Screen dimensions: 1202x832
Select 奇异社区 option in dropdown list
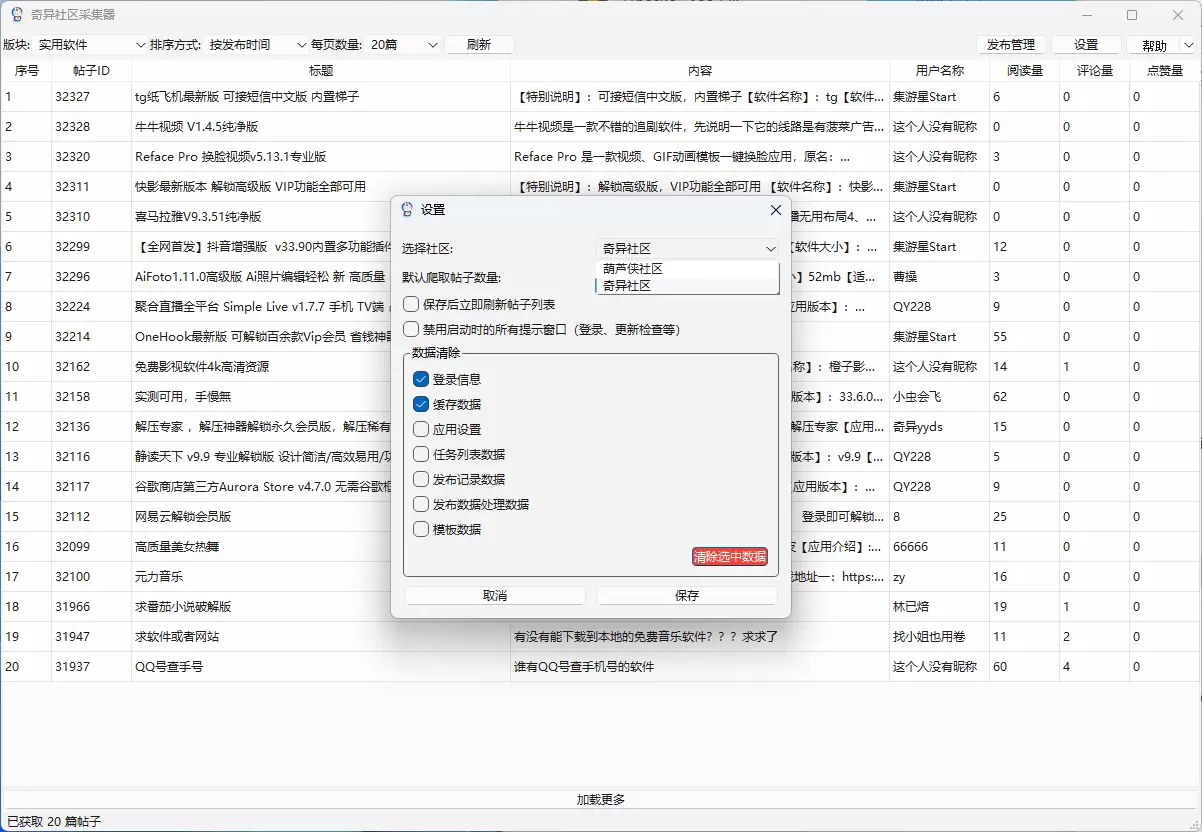point(687,285)
